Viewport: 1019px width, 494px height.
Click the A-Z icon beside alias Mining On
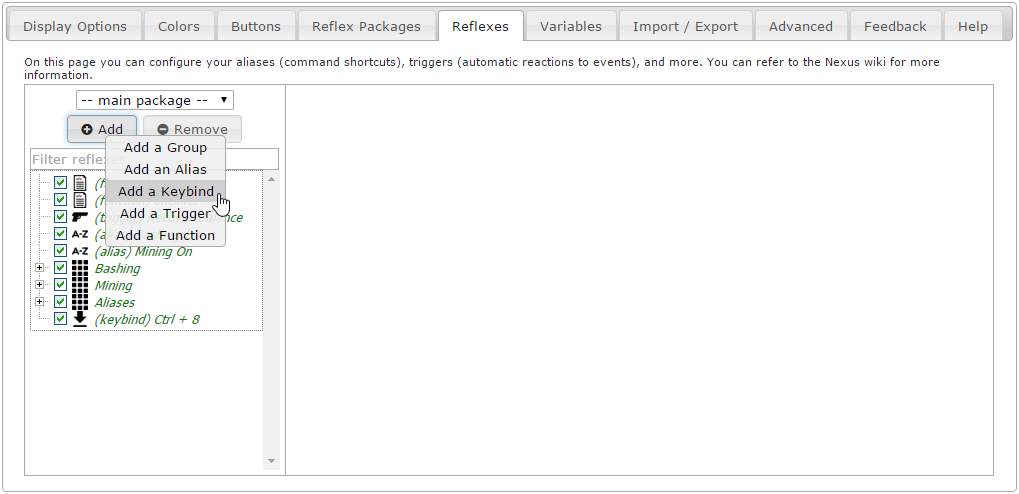click(x=80, y=251)
